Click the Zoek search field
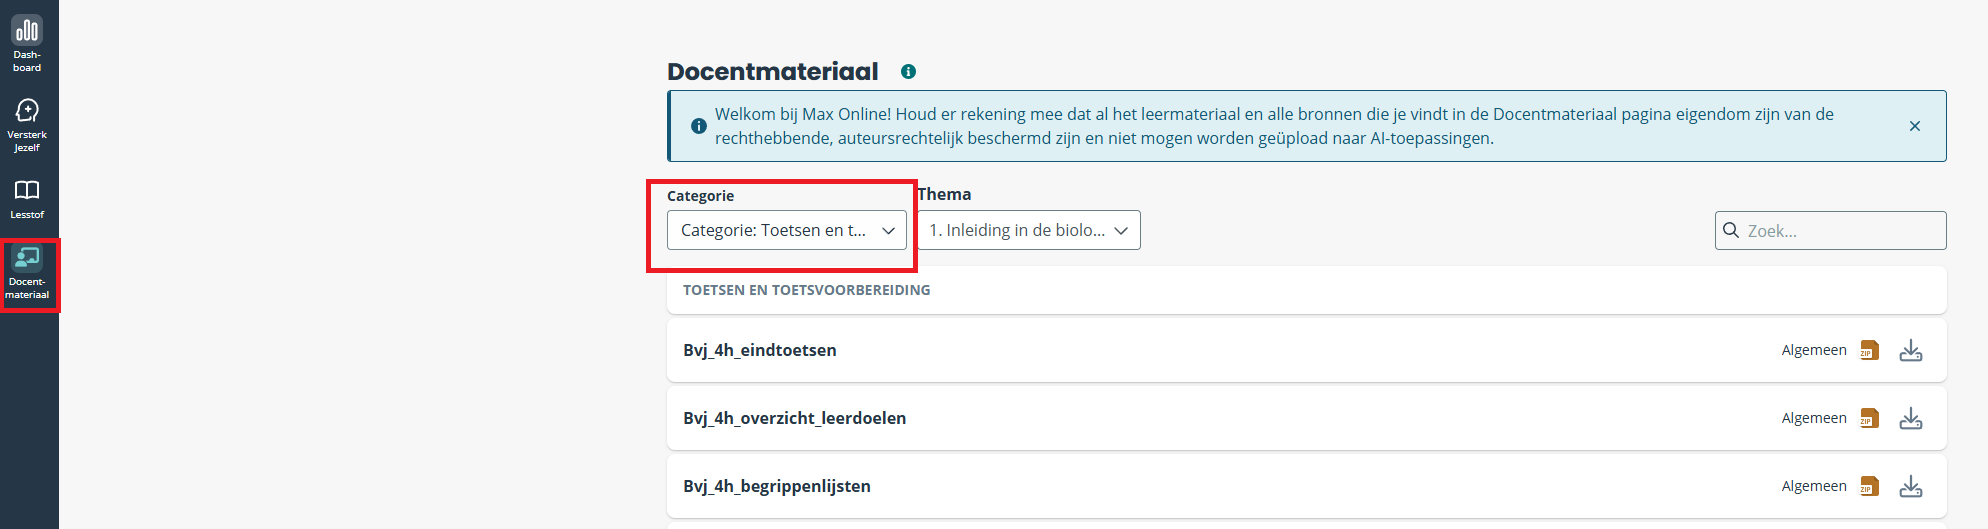The height and width of the screenshot is (529, 1988). pos(1830,230)
